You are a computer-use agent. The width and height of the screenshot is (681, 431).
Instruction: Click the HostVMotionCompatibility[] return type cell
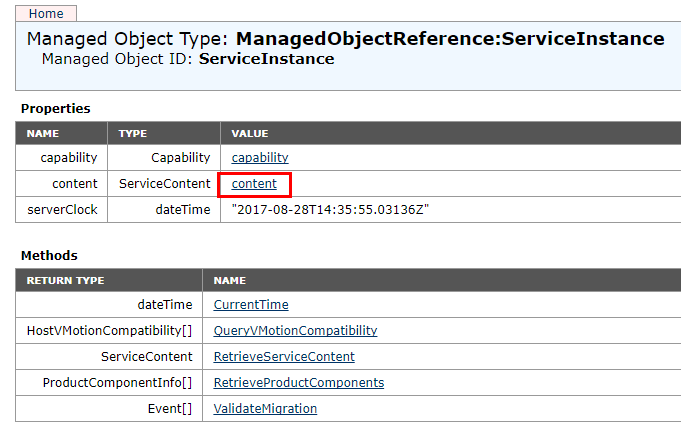point(109,330)
